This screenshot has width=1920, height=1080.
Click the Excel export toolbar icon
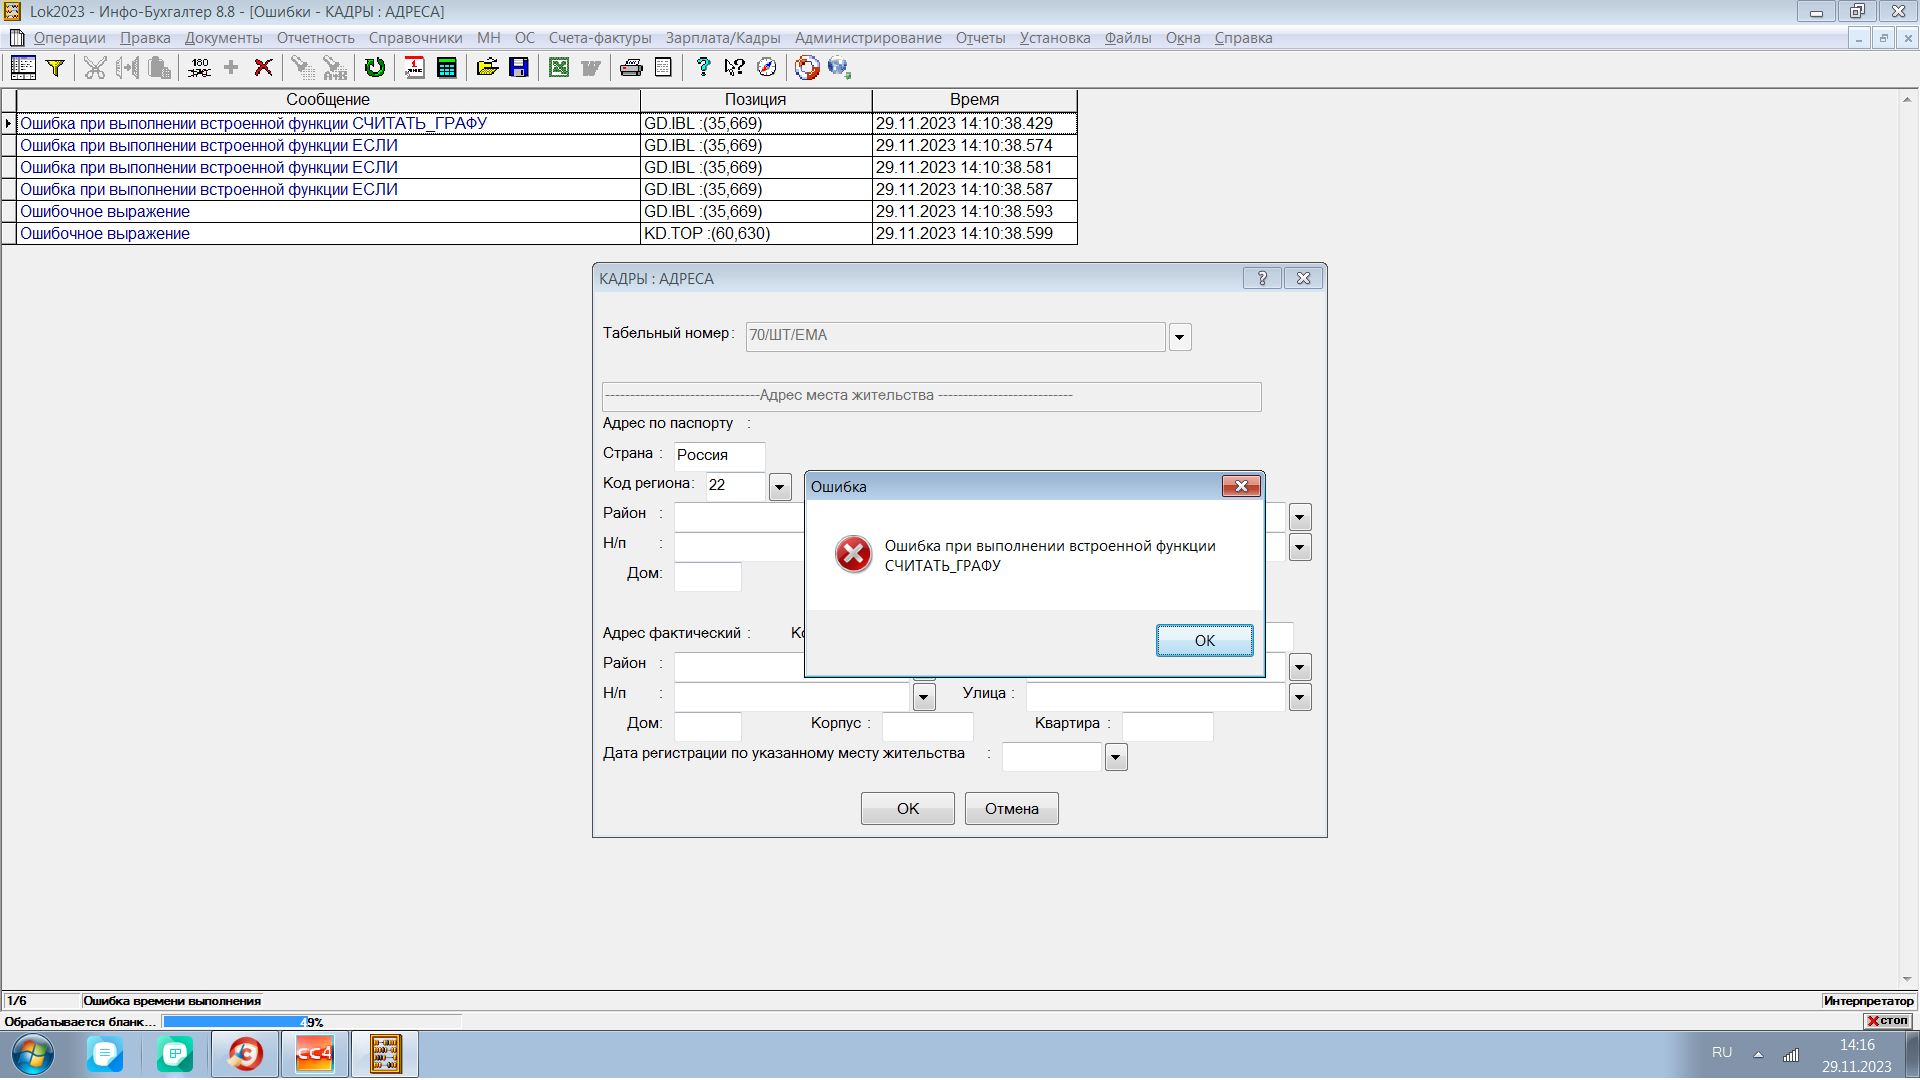click(x=559, y=68)
